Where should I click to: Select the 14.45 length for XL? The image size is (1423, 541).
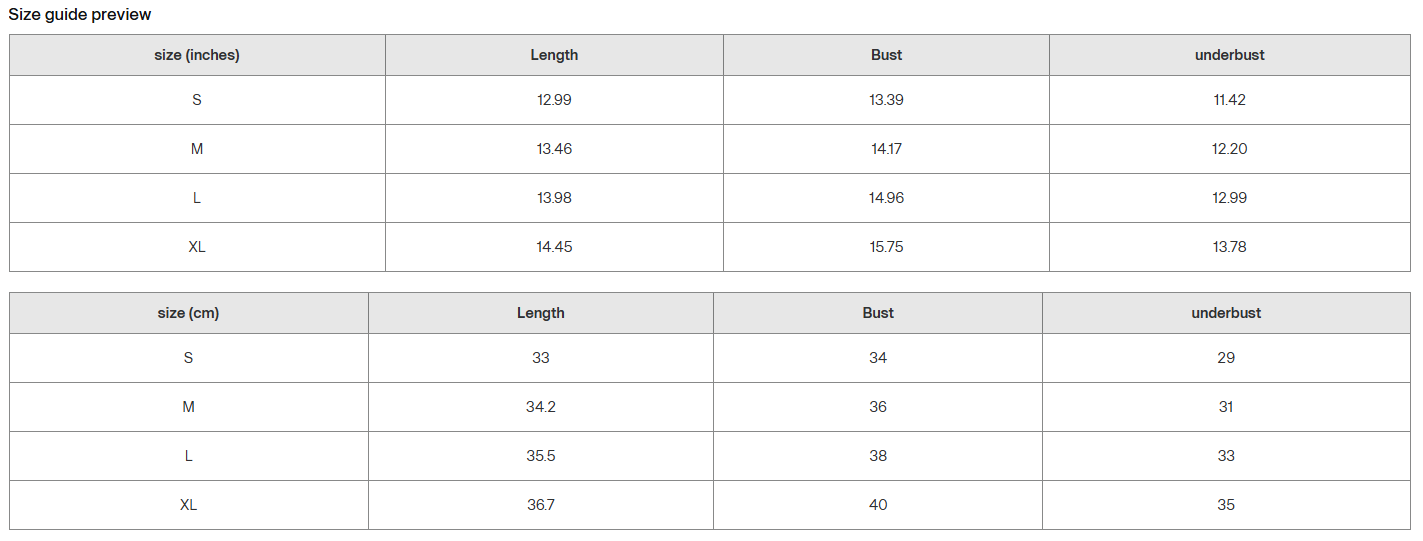click(x=554, y=247)
